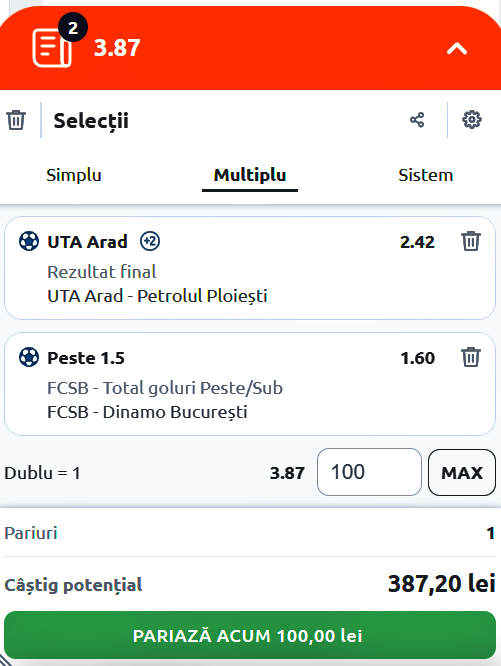Focus the stake input showing 100

369,472
